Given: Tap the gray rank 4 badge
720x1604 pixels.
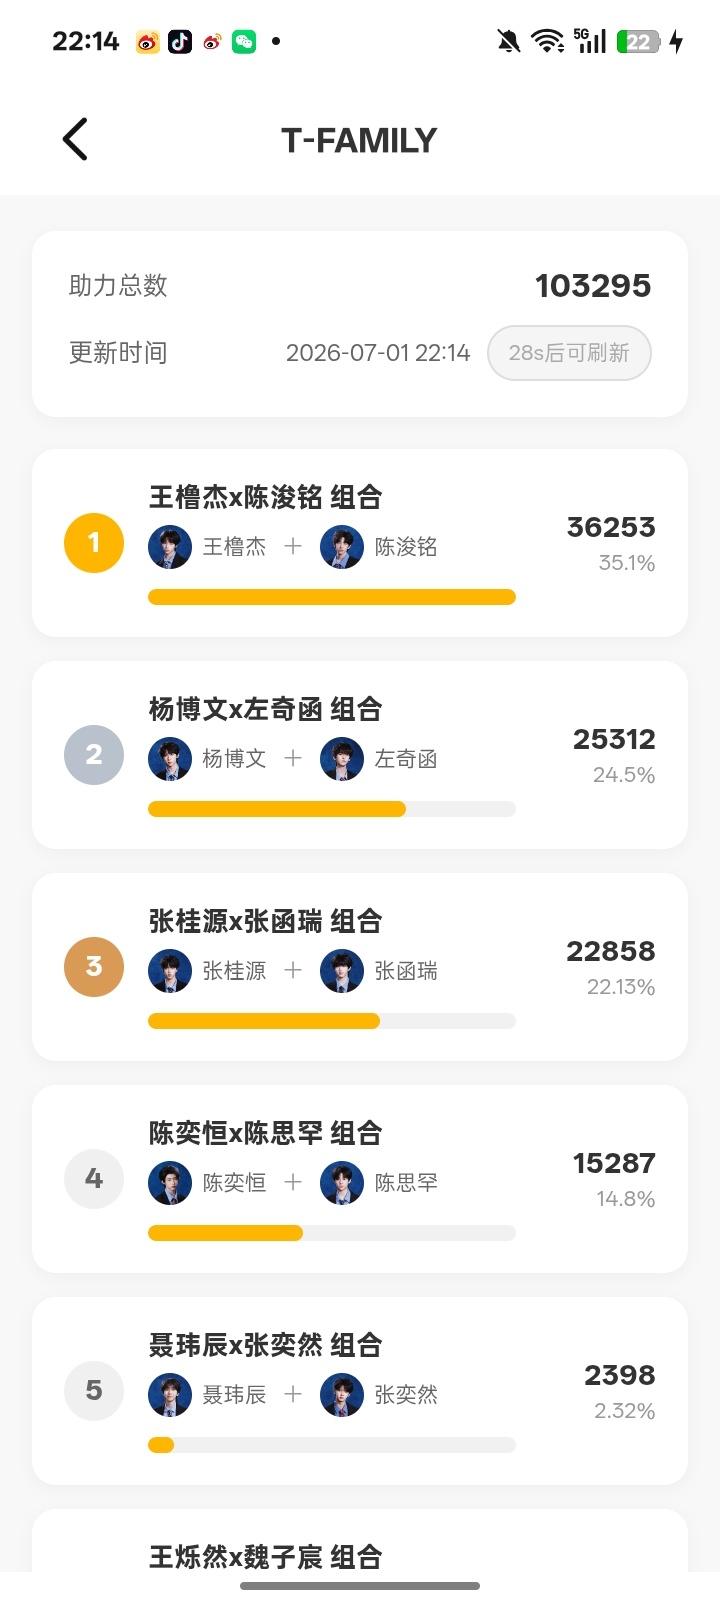Looking at the screenshot, I should coord(94,1179).
